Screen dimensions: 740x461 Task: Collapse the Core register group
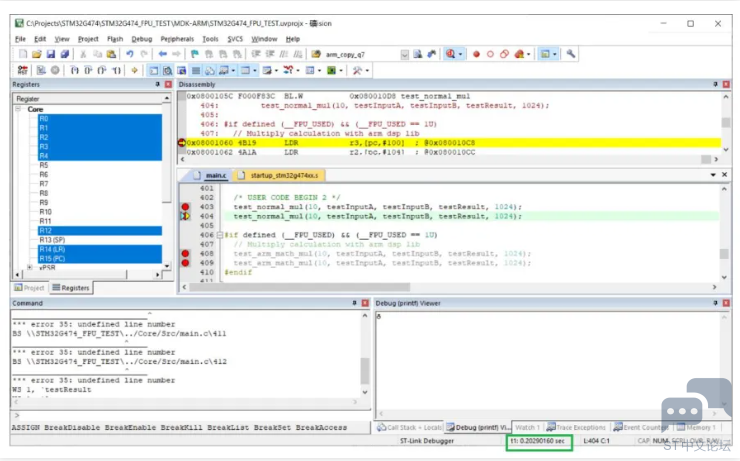(18, 109)
